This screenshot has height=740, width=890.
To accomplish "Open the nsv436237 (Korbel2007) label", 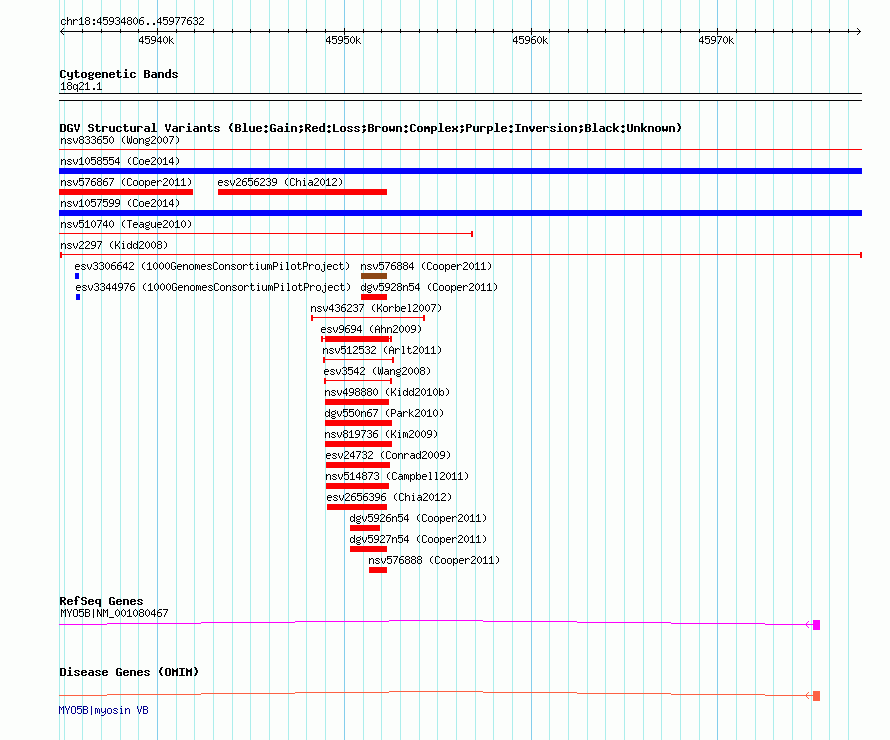I will coord(376,308).
